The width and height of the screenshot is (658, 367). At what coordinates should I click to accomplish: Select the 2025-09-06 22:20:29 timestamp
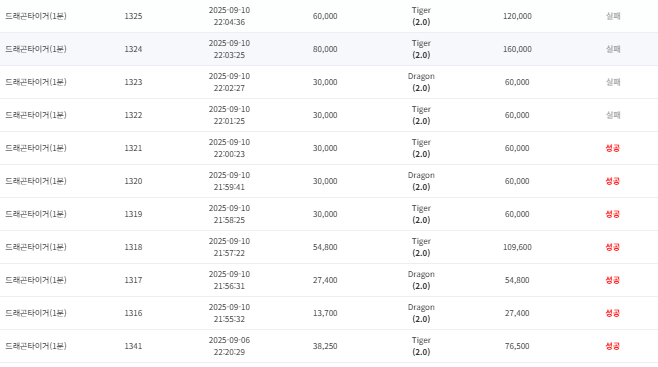pos(229,346)
